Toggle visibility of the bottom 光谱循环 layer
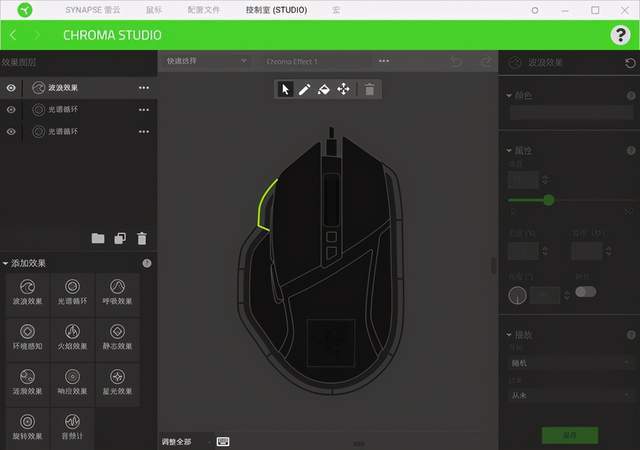The image size is (640, 450). 11,131
